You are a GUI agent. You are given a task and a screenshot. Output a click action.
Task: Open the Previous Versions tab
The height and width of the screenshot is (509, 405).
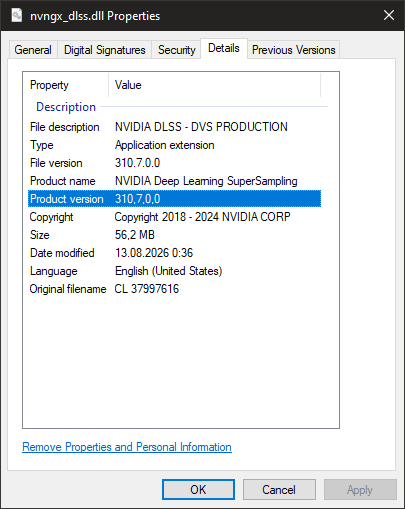(x=293, y=50)
